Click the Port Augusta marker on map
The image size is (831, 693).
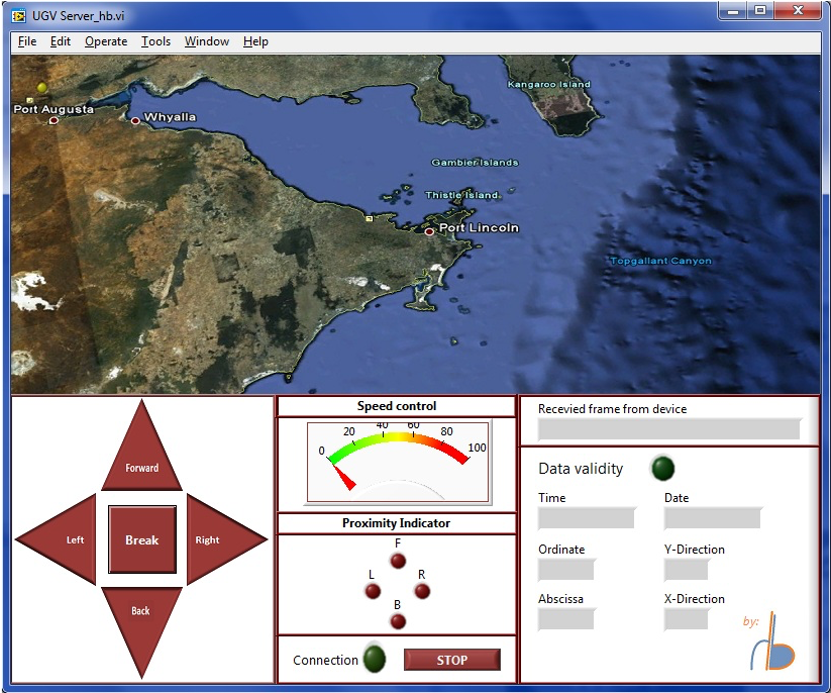click(x=54, y=121)
